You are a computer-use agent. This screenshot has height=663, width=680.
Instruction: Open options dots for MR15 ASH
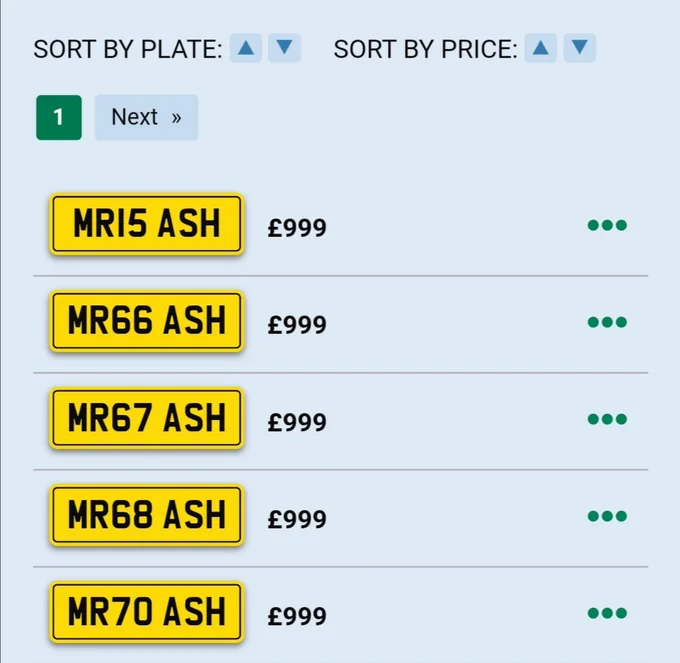607,225
